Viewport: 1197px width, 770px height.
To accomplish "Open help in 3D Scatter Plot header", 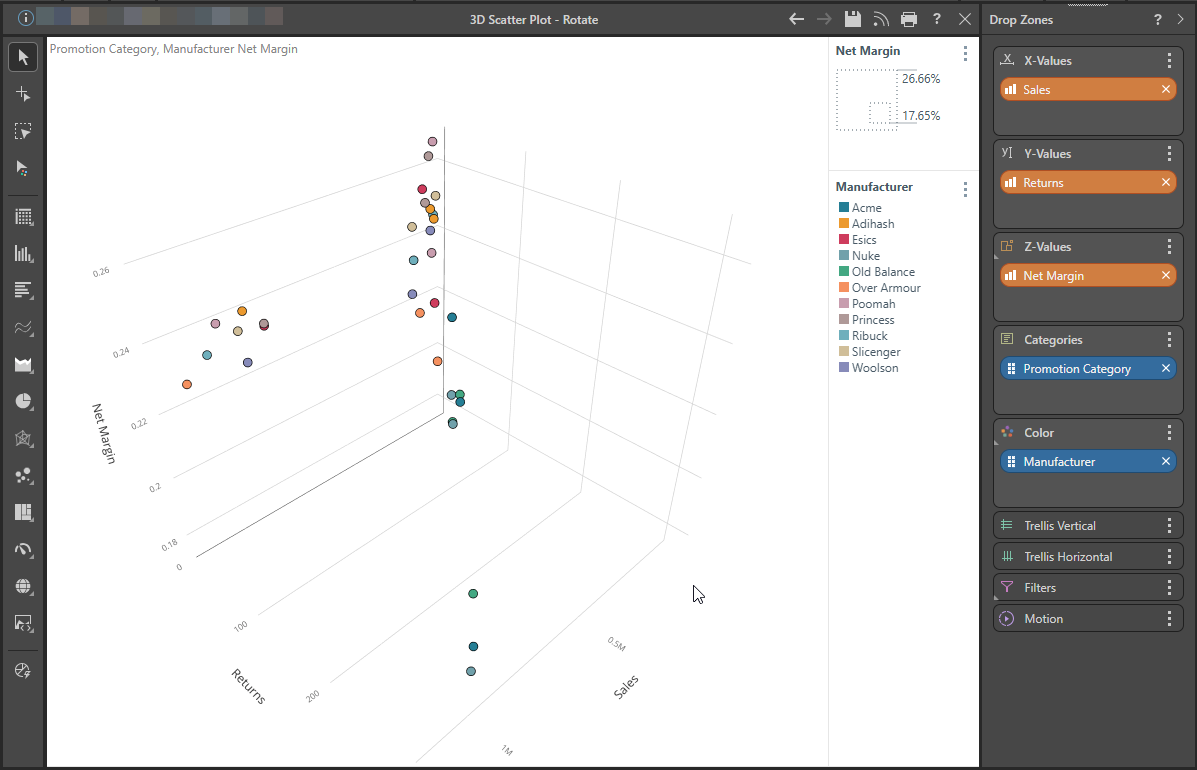I will pyautogui.click(x=937, y=19).
